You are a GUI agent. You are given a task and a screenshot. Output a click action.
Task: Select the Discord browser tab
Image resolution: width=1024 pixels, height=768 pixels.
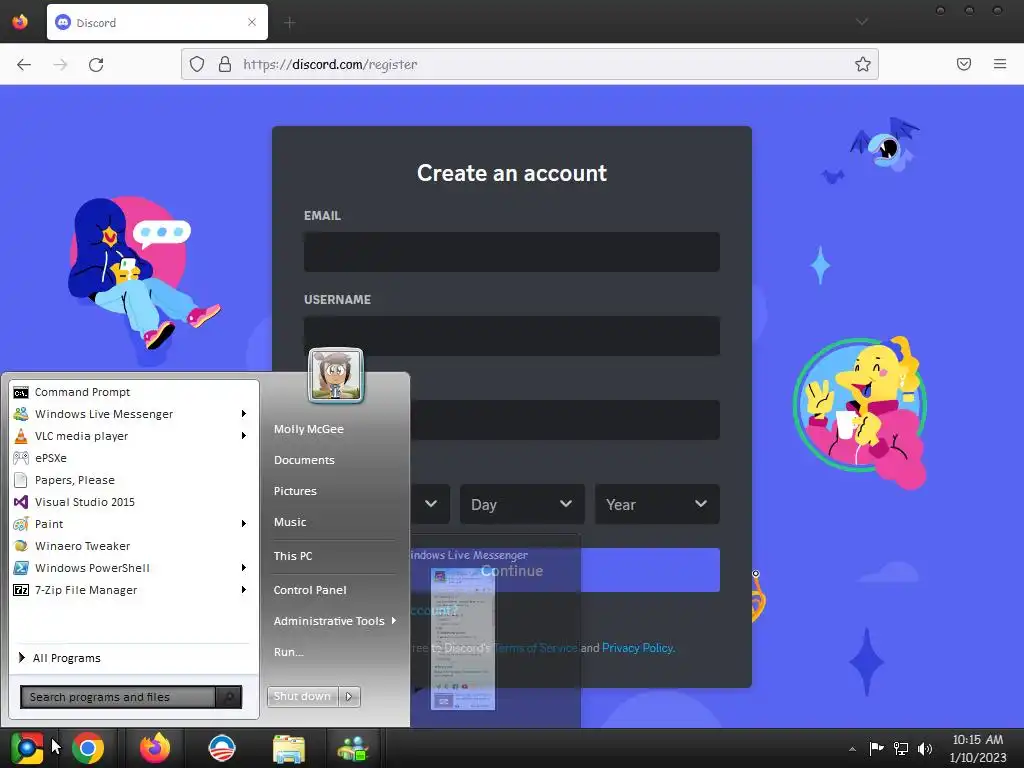(x=157, y=22)
